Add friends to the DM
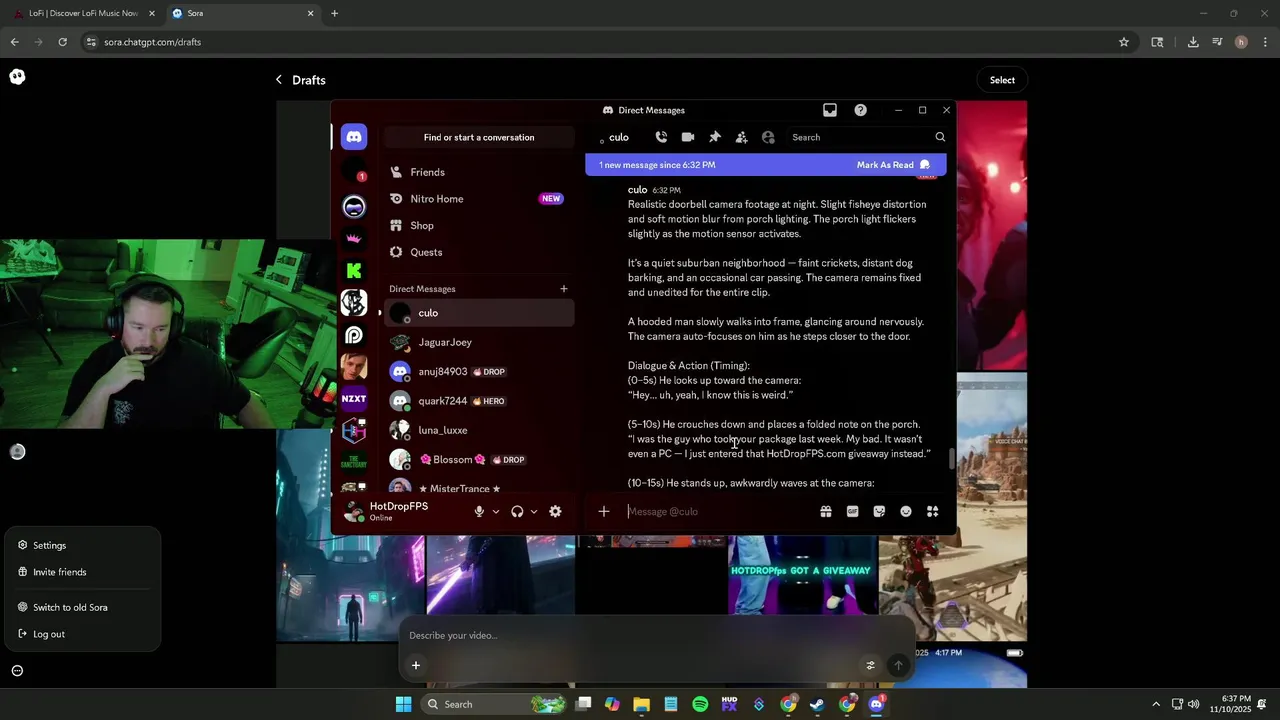 point(741,137)
